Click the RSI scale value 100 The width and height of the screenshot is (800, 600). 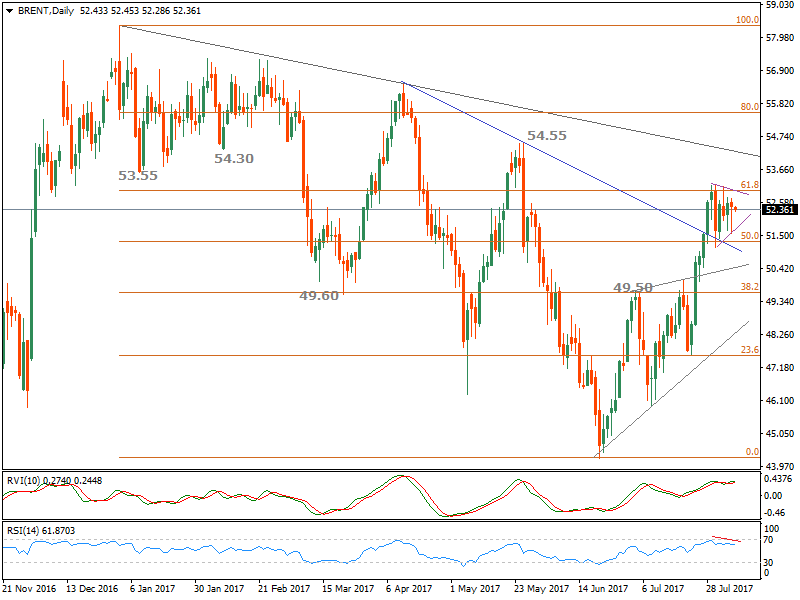tap(772, 529)
